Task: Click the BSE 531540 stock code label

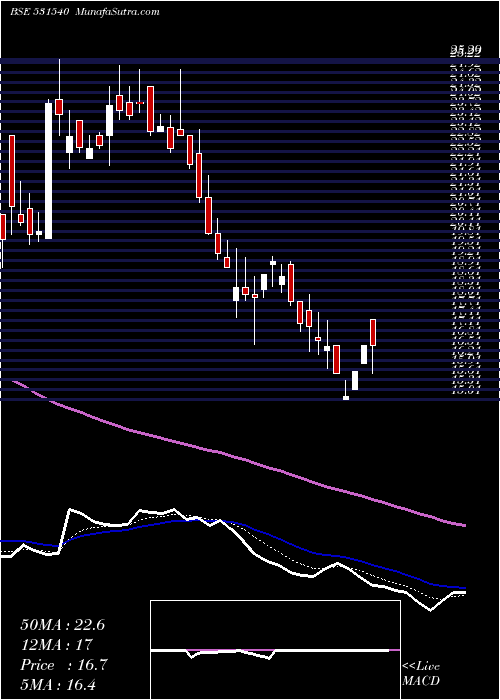Action: (x=39, y=12)
